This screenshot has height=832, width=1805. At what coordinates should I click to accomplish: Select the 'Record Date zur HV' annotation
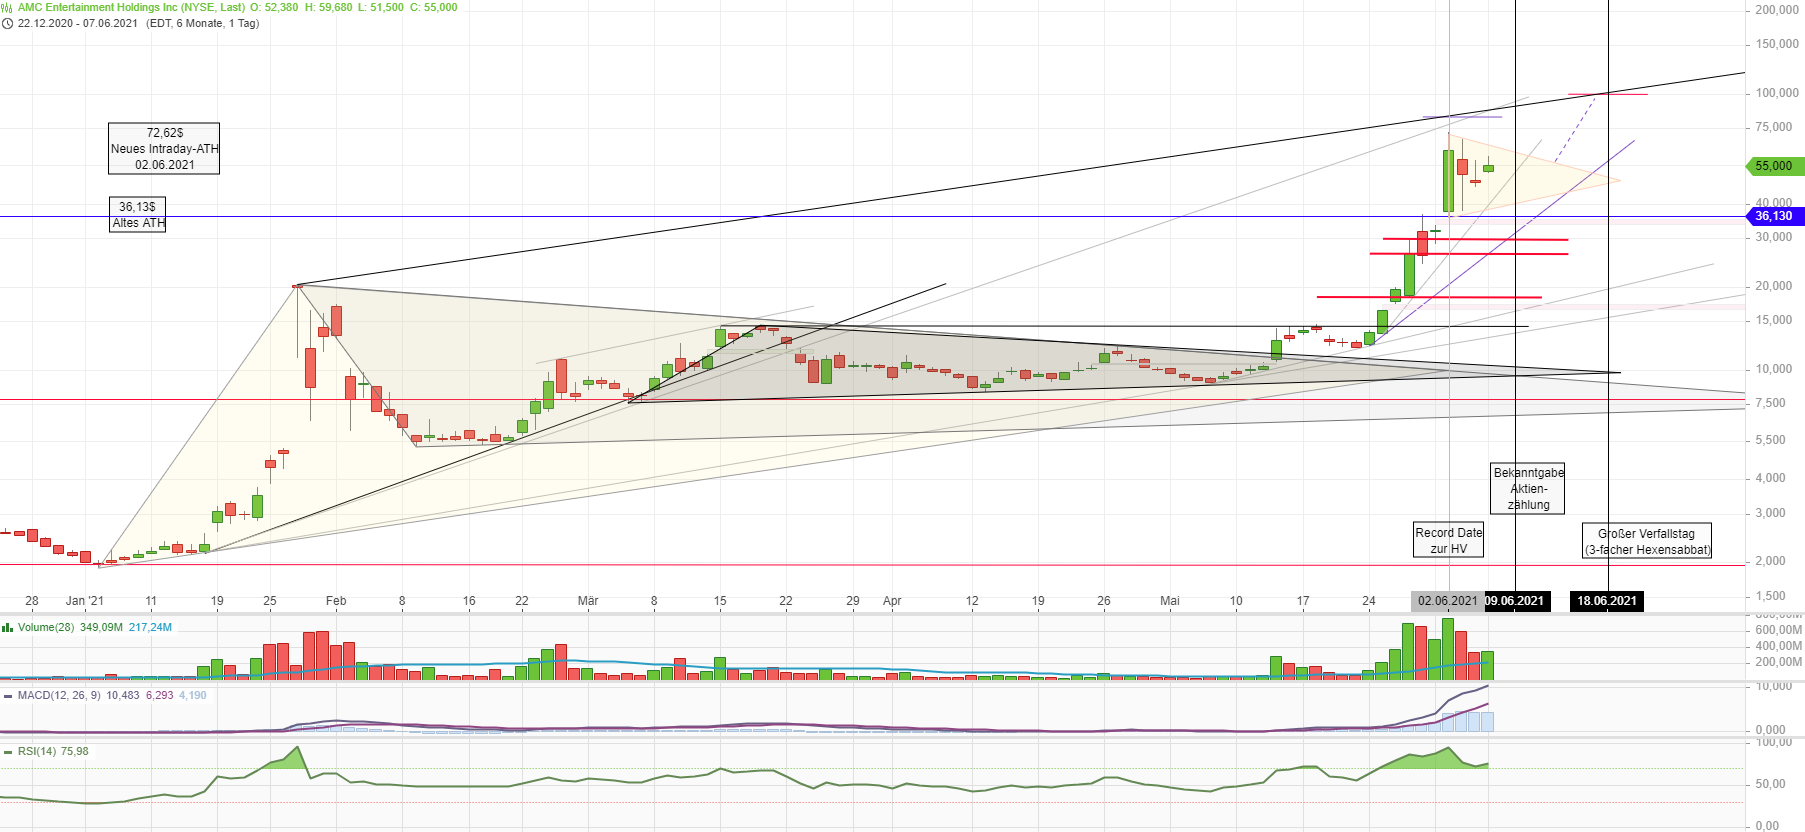(1448, 540)
